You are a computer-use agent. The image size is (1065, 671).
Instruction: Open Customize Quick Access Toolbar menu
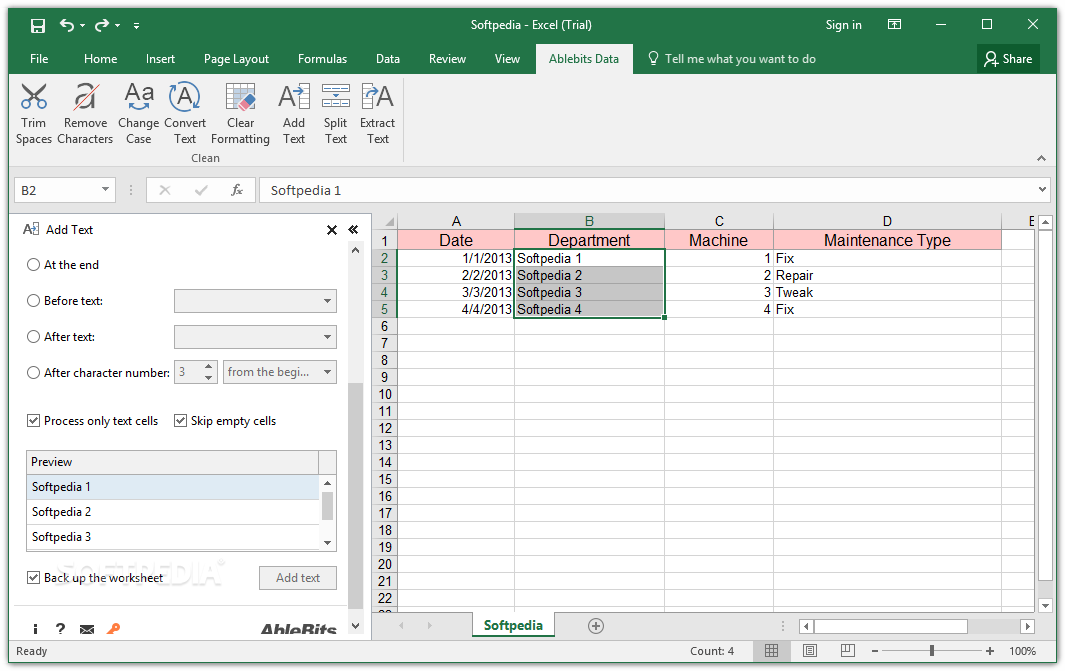pyautogui.click(x=137, y=26)
